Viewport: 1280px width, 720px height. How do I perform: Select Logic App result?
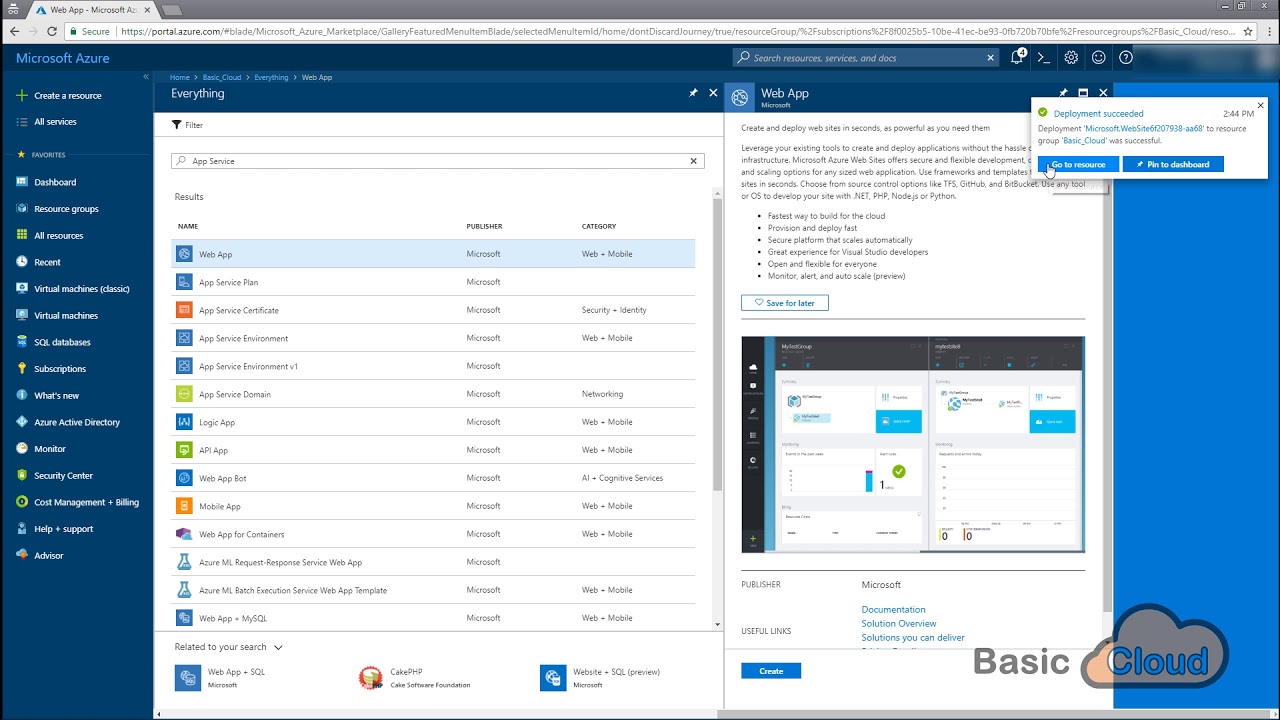click(x=433, y=422)
